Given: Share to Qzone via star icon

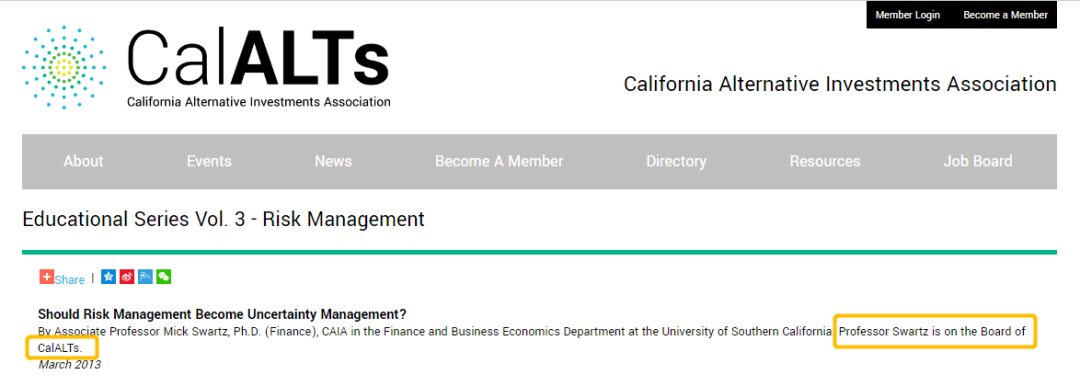Looking at the screenshot, I should [108, 277].
